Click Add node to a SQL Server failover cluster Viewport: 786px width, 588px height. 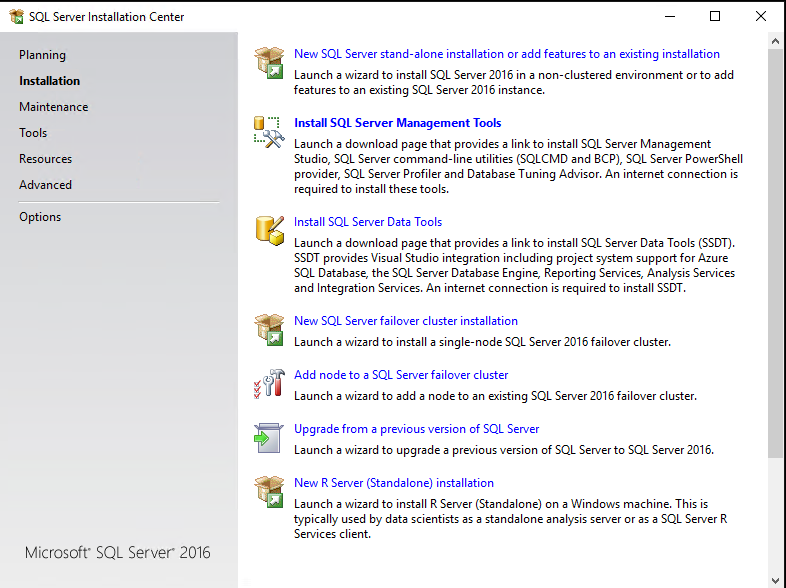(401, 375)
